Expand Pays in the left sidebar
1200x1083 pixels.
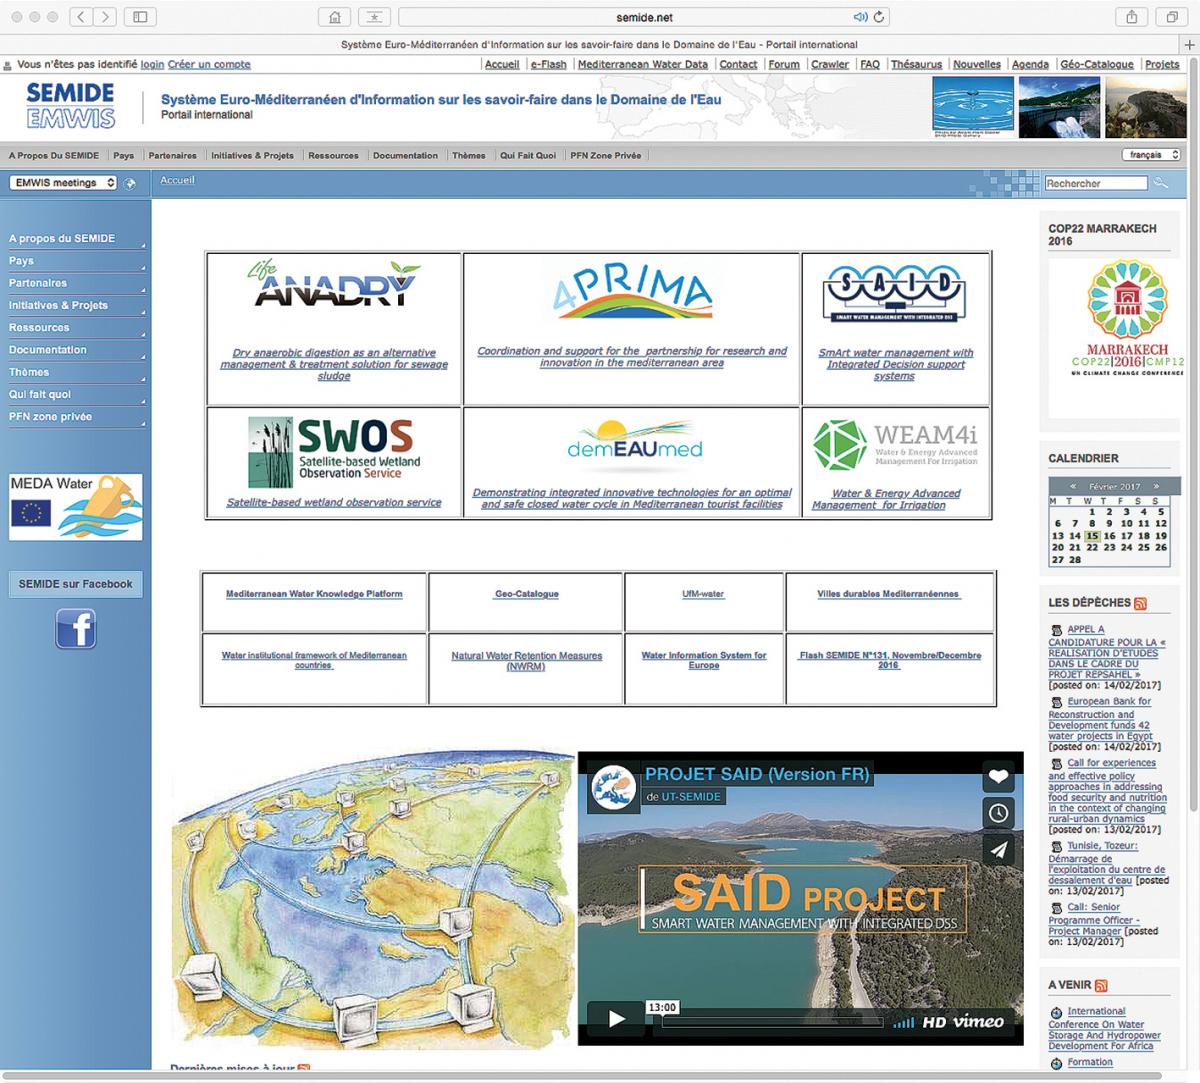[75, 261]
